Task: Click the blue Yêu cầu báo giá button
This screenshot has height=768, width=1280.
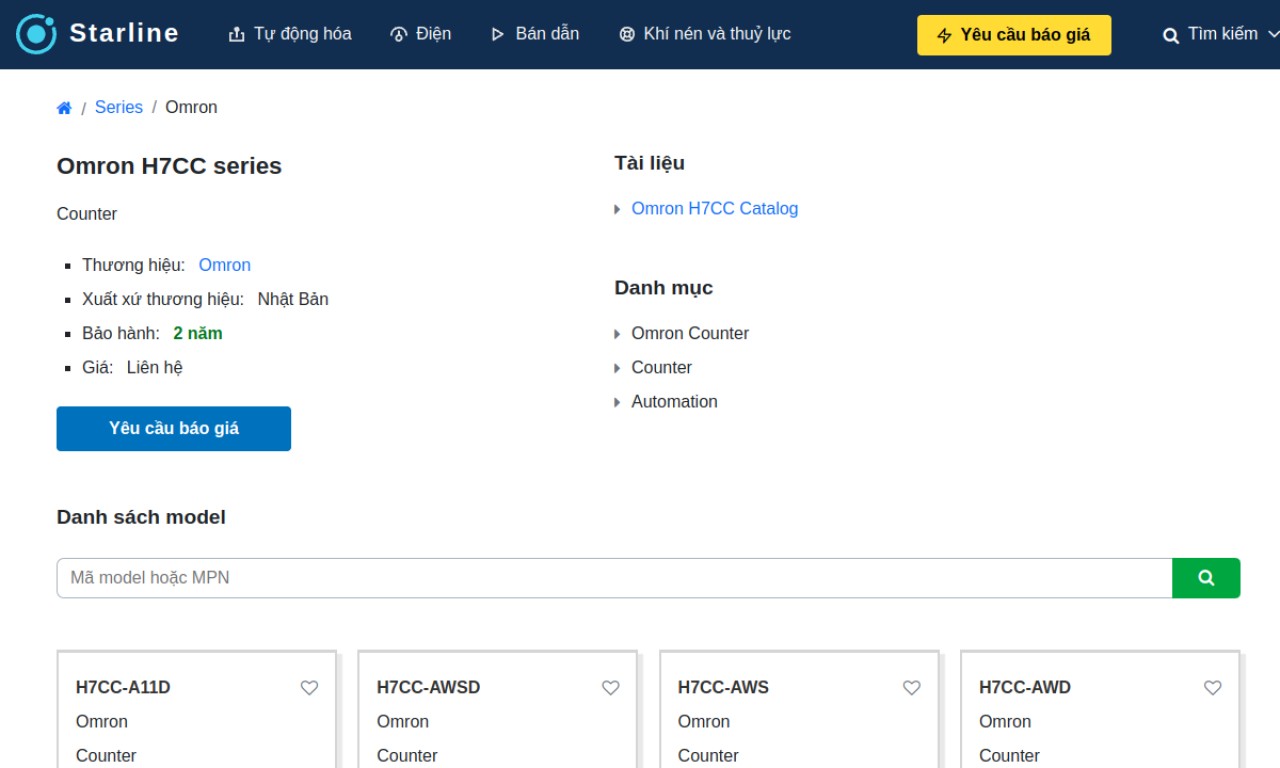Action: tap(174, 428)
